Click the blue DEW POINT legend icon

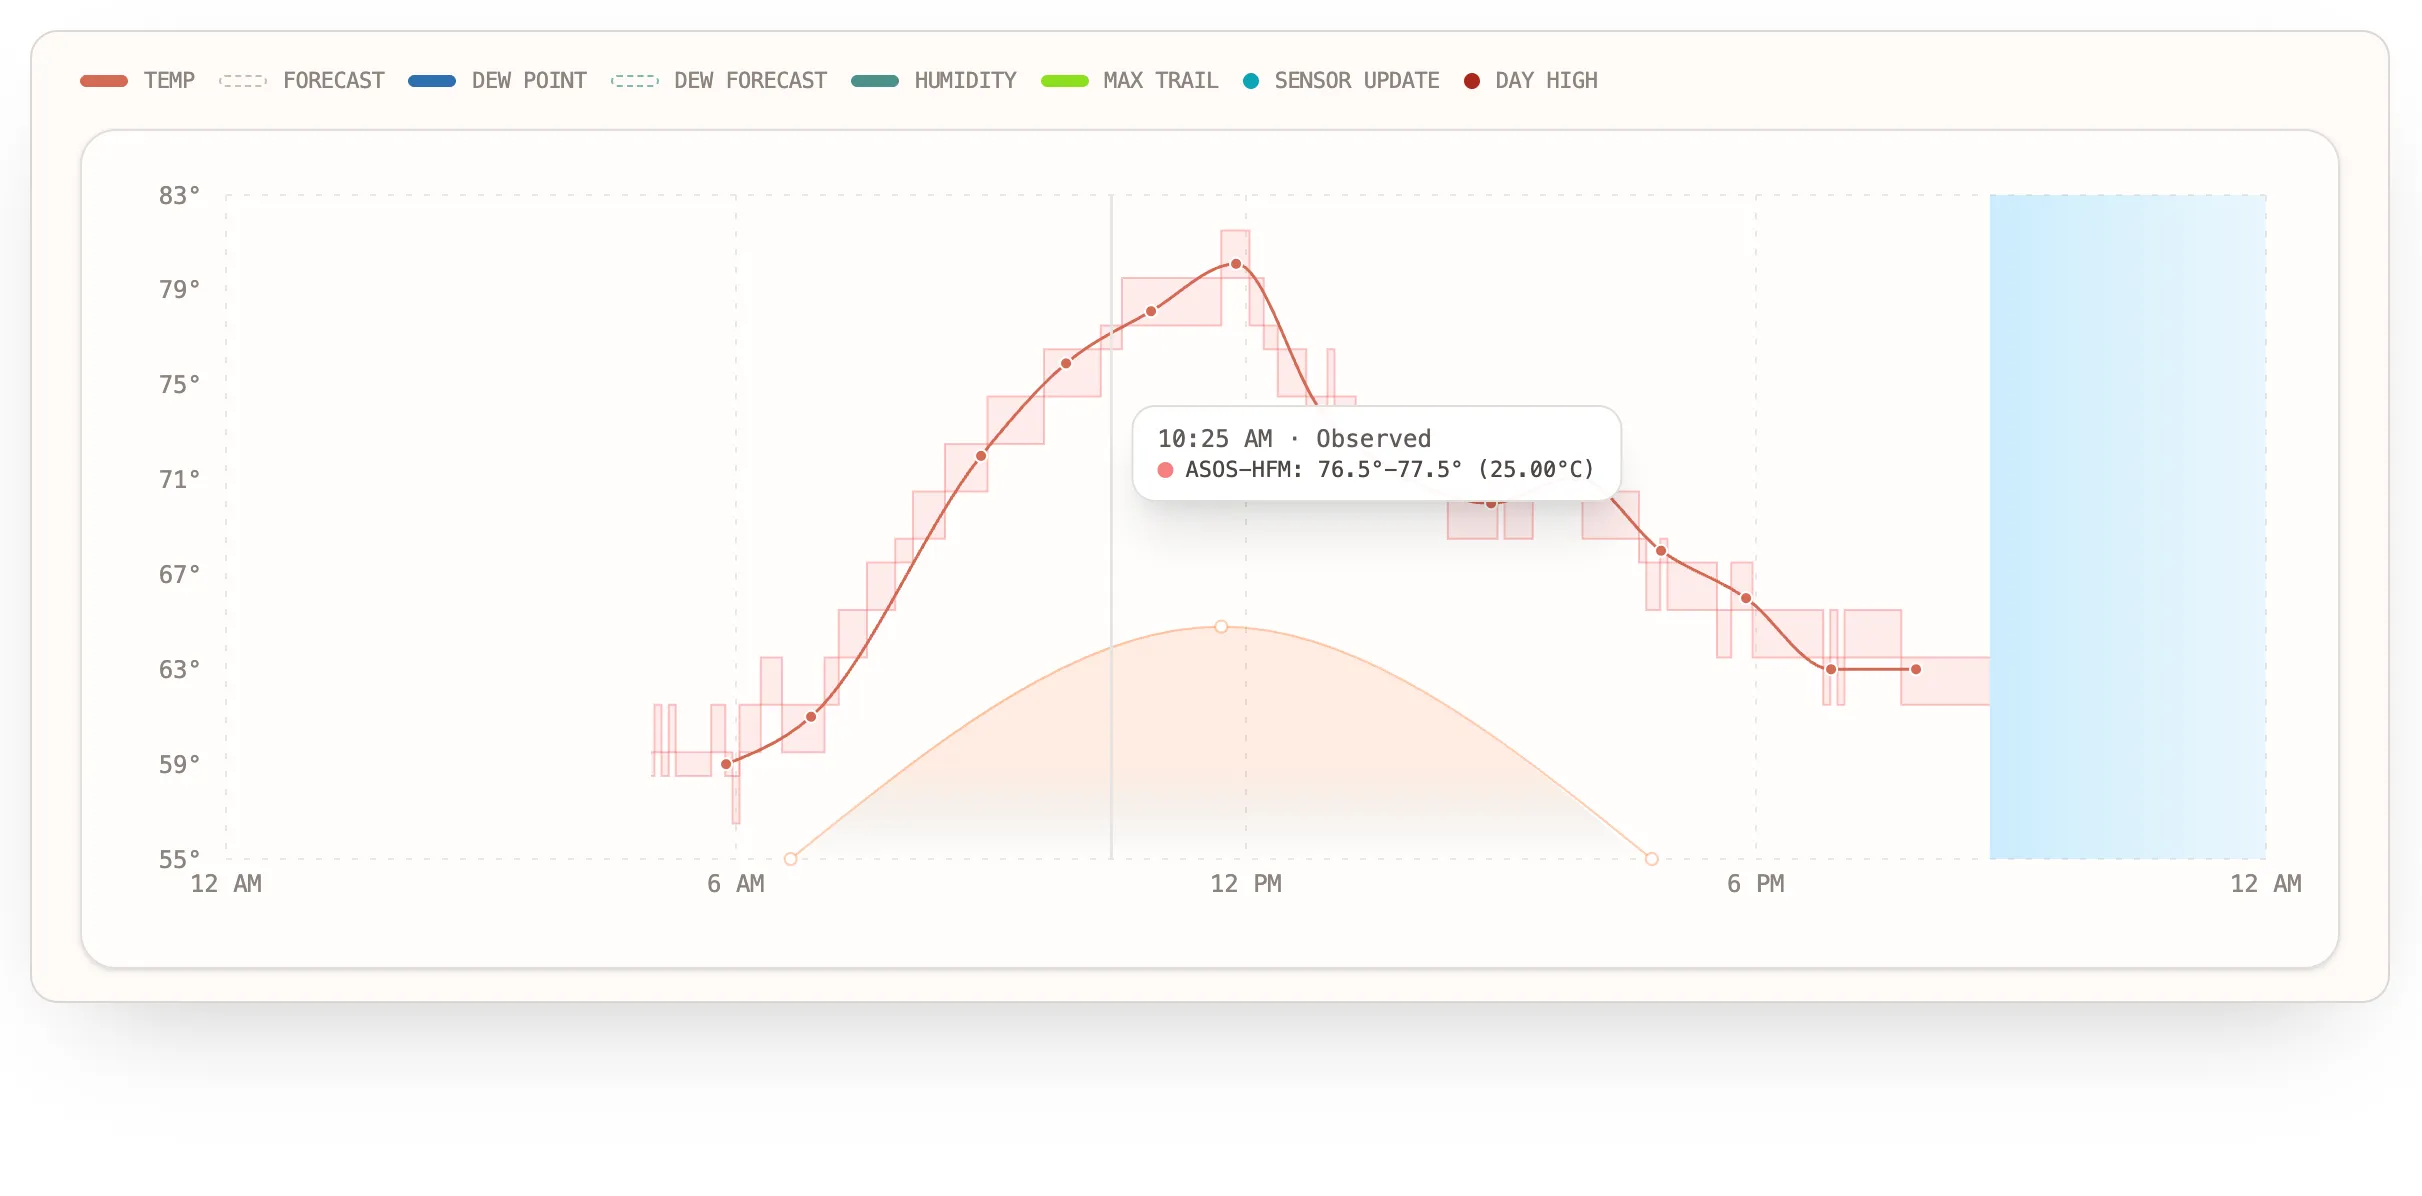tap(432, 80)
